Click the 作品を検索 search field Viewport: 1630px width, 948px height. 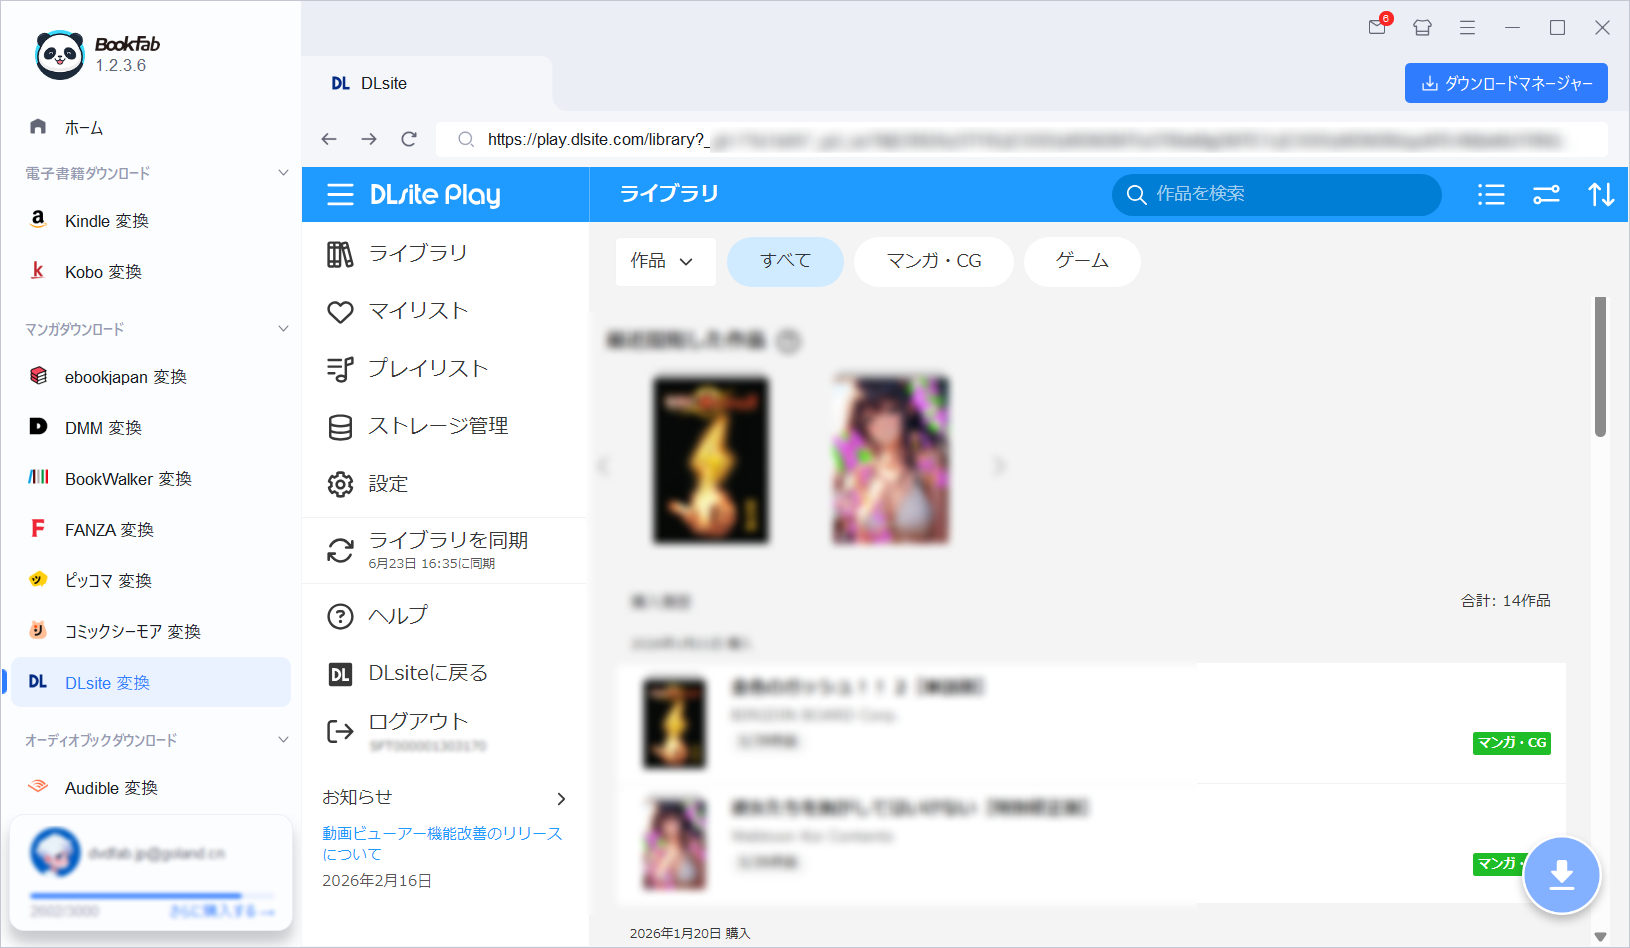pyautogui.click(x=1277, y=195)
